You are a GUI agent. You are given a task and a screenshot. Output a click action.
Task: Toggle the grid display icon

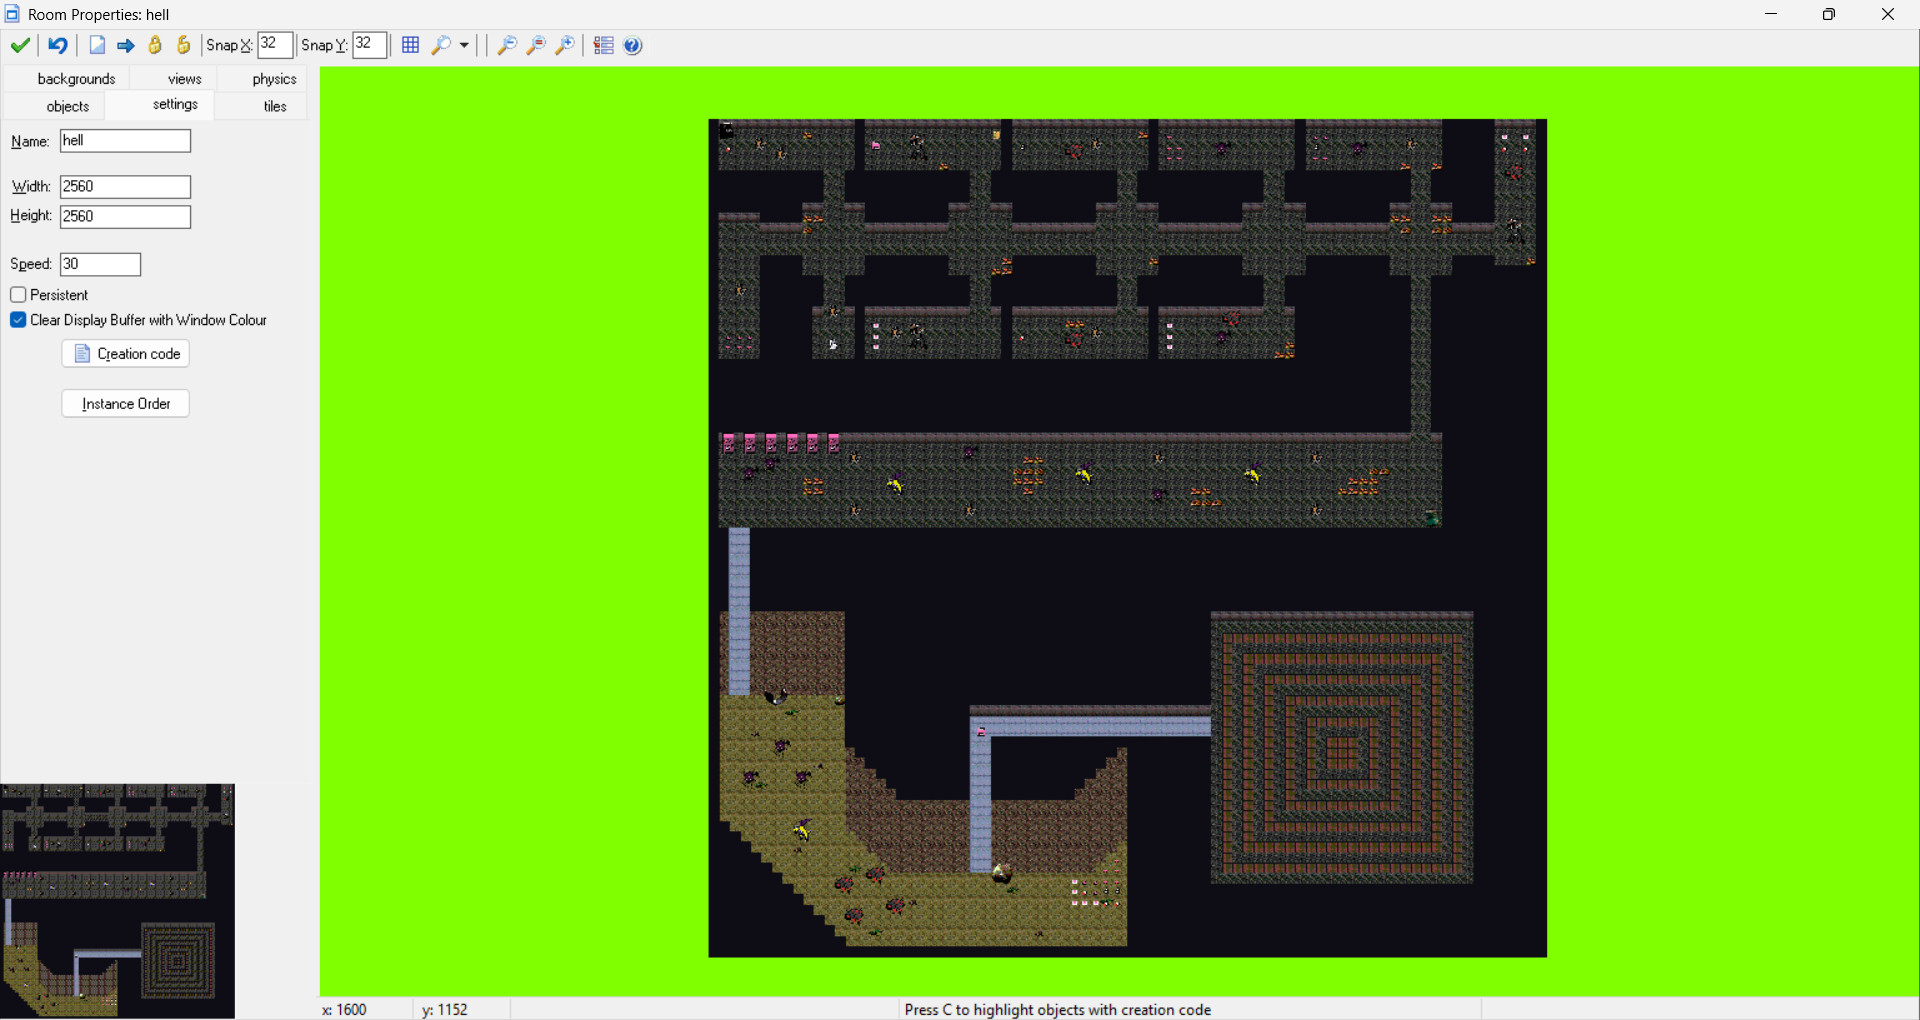point(410,45)
